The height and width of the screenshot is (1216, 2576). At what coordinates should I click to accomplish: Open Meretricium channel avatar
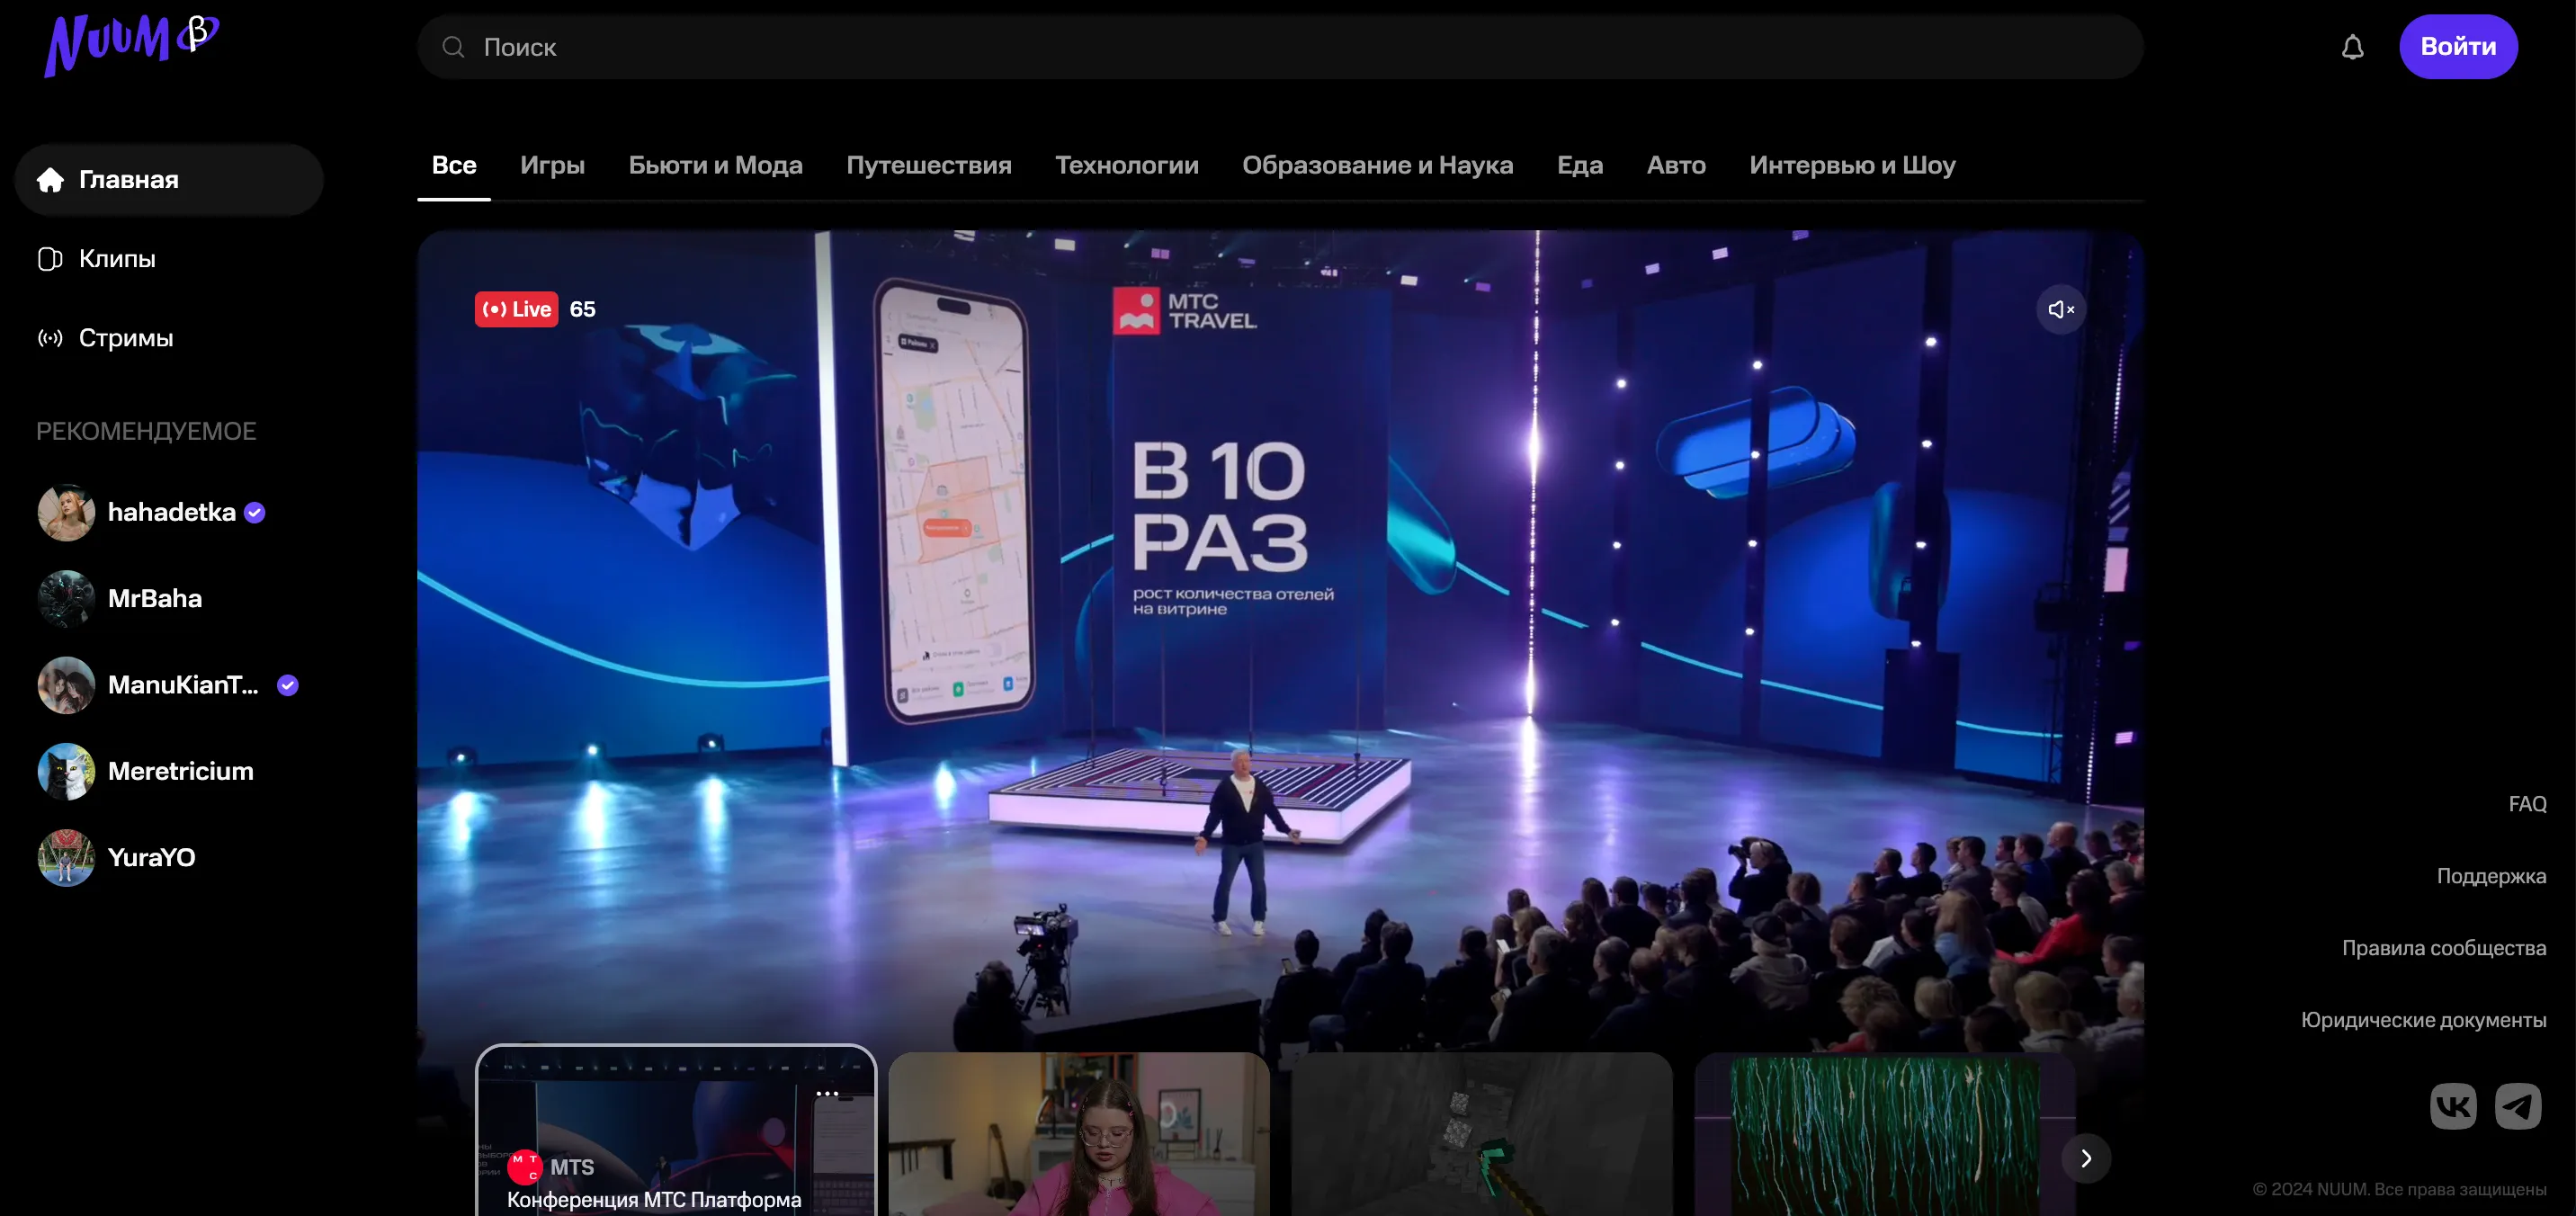(66, 771)
